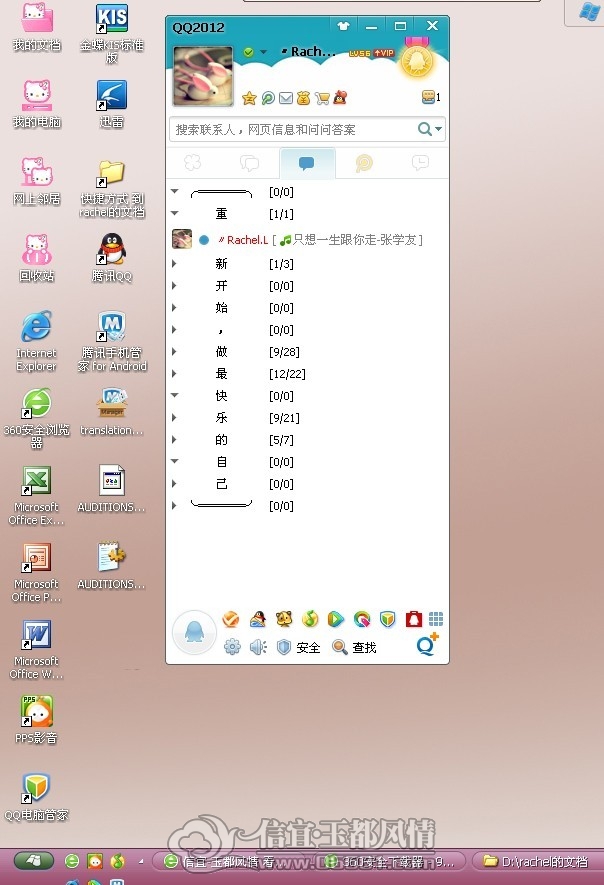Viewport: 604px width, 885px height.
Task: Click the QQ user avatar picture
Action: point(203,76)
